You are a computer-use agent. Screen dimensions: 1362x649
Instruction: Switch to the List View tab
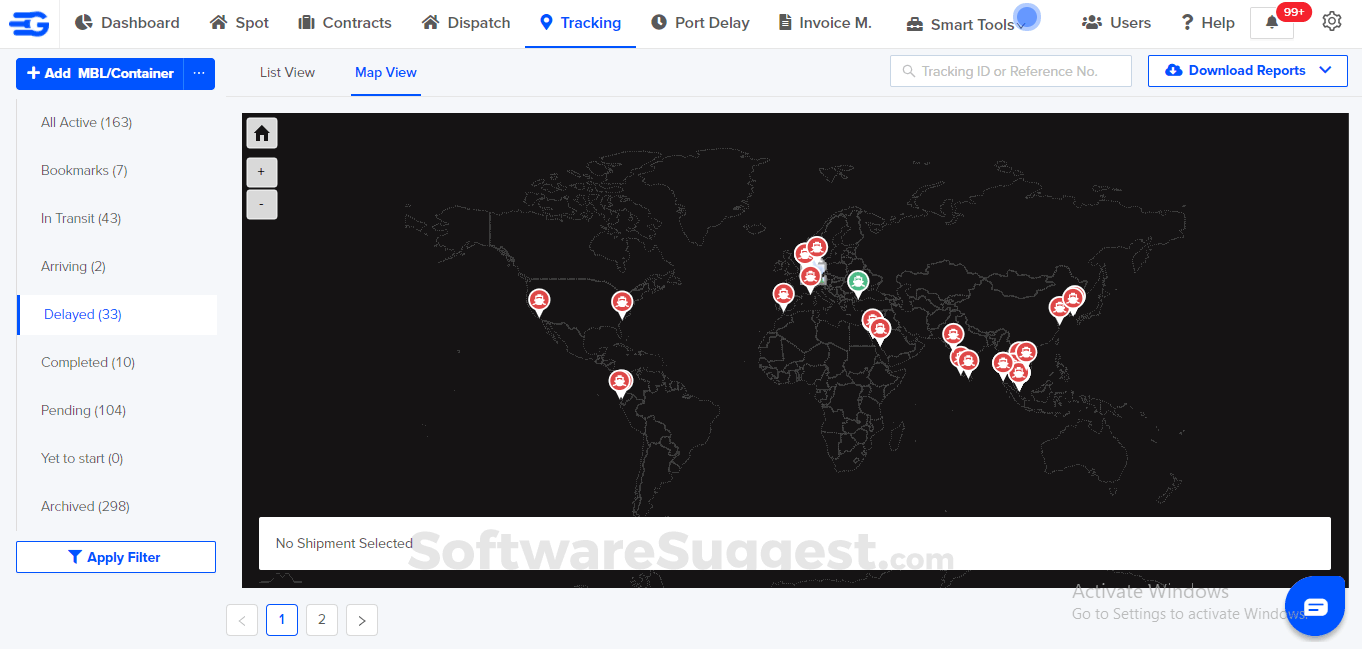[x=287, y=72]
